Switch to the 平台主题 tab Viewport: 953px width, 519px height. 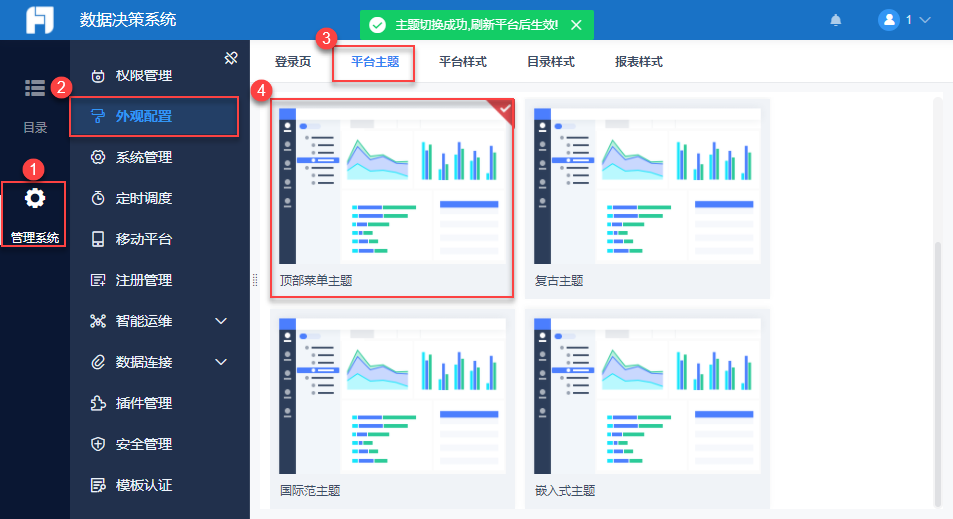375,61
